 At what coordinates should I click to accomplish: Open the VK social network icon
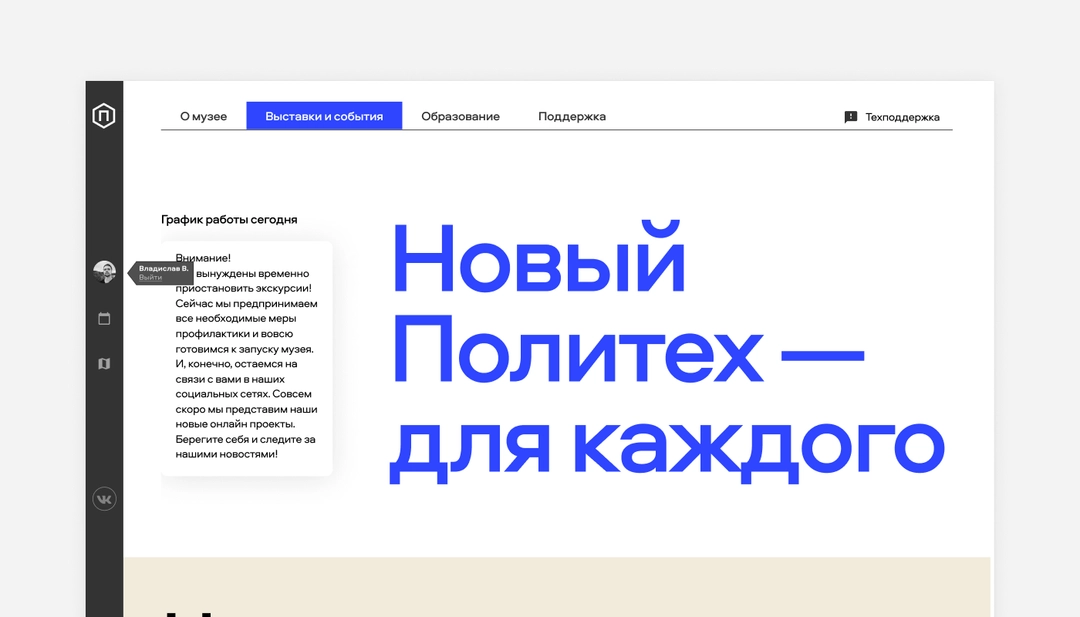[104, 499]
